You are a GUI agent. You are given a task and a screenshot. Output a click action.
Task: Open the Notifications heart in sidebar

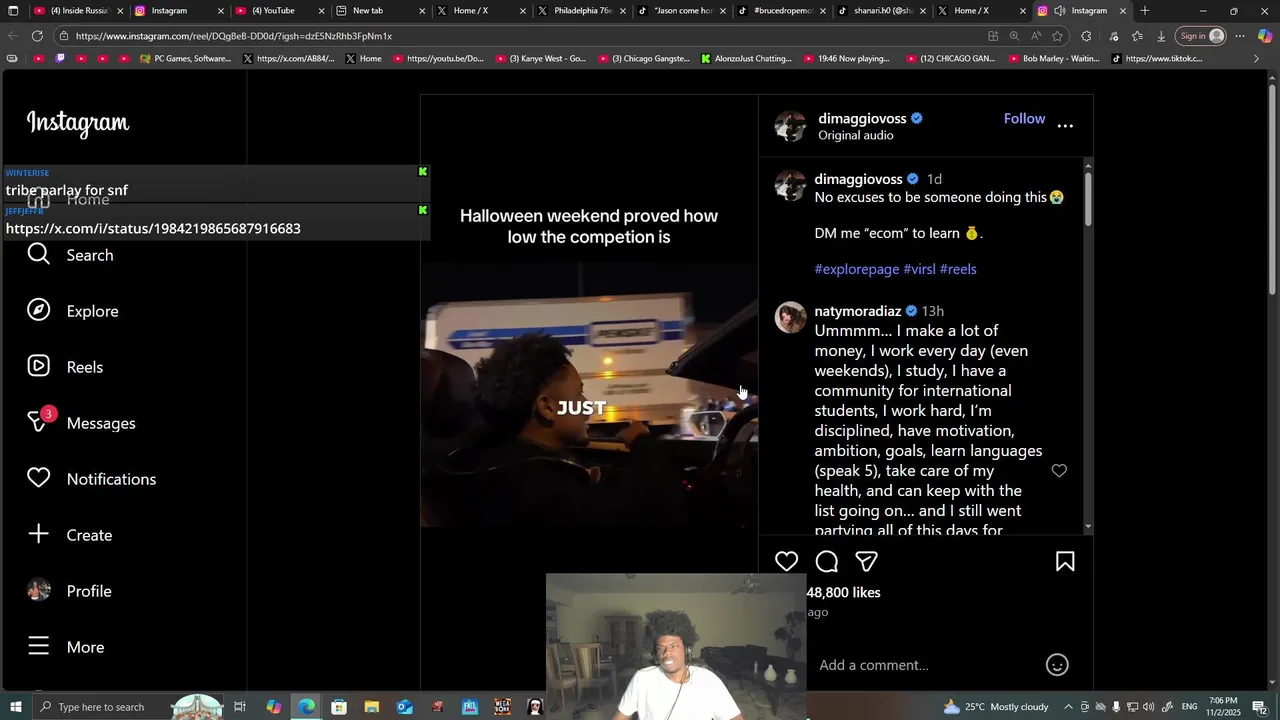pos(91,479)
